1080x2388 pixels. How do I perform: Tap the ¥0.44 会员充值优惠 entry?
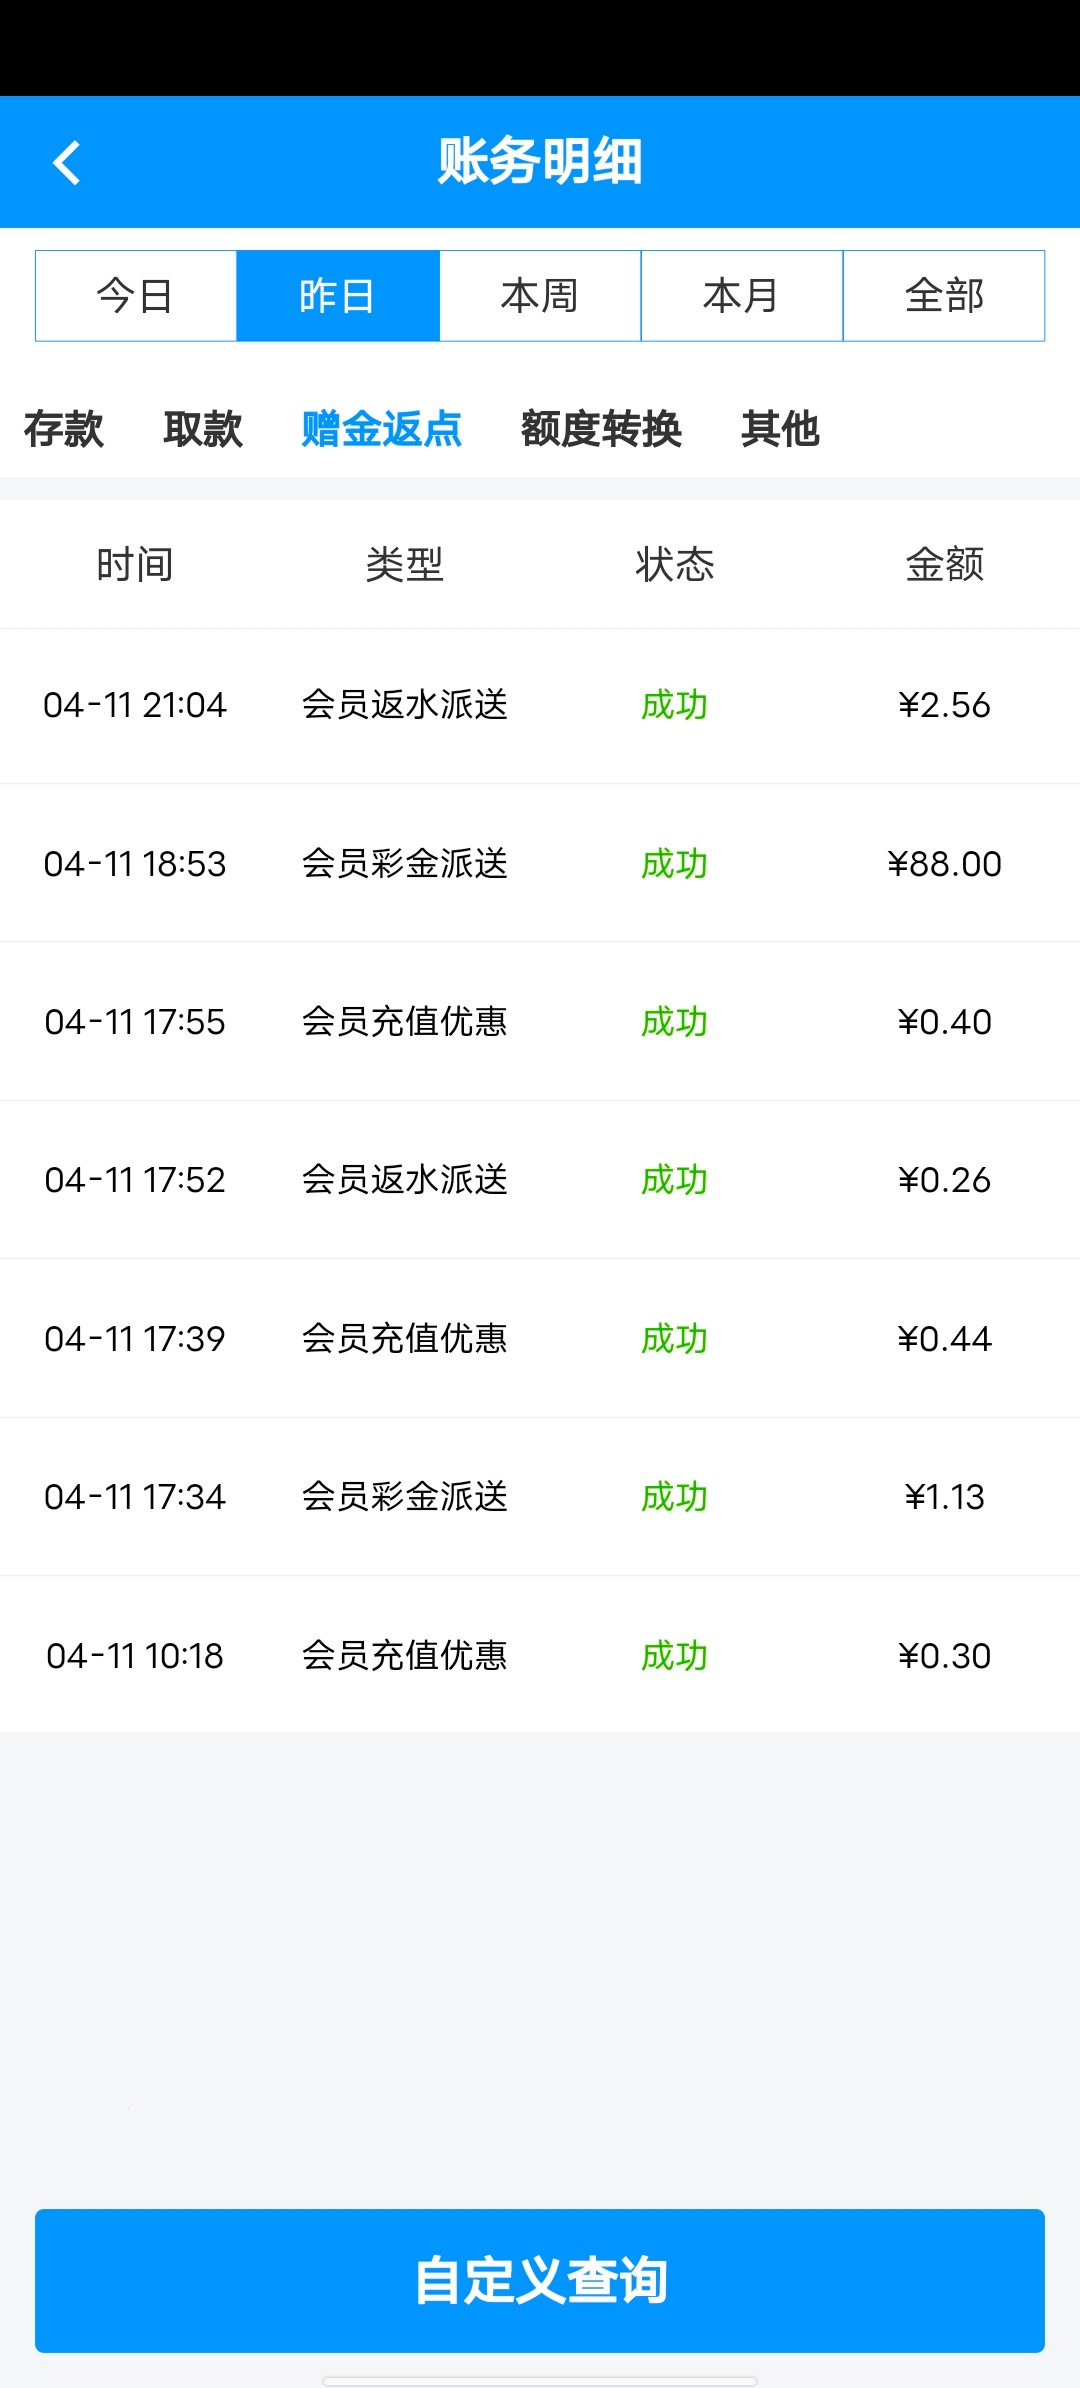(x=540, y=1339)
